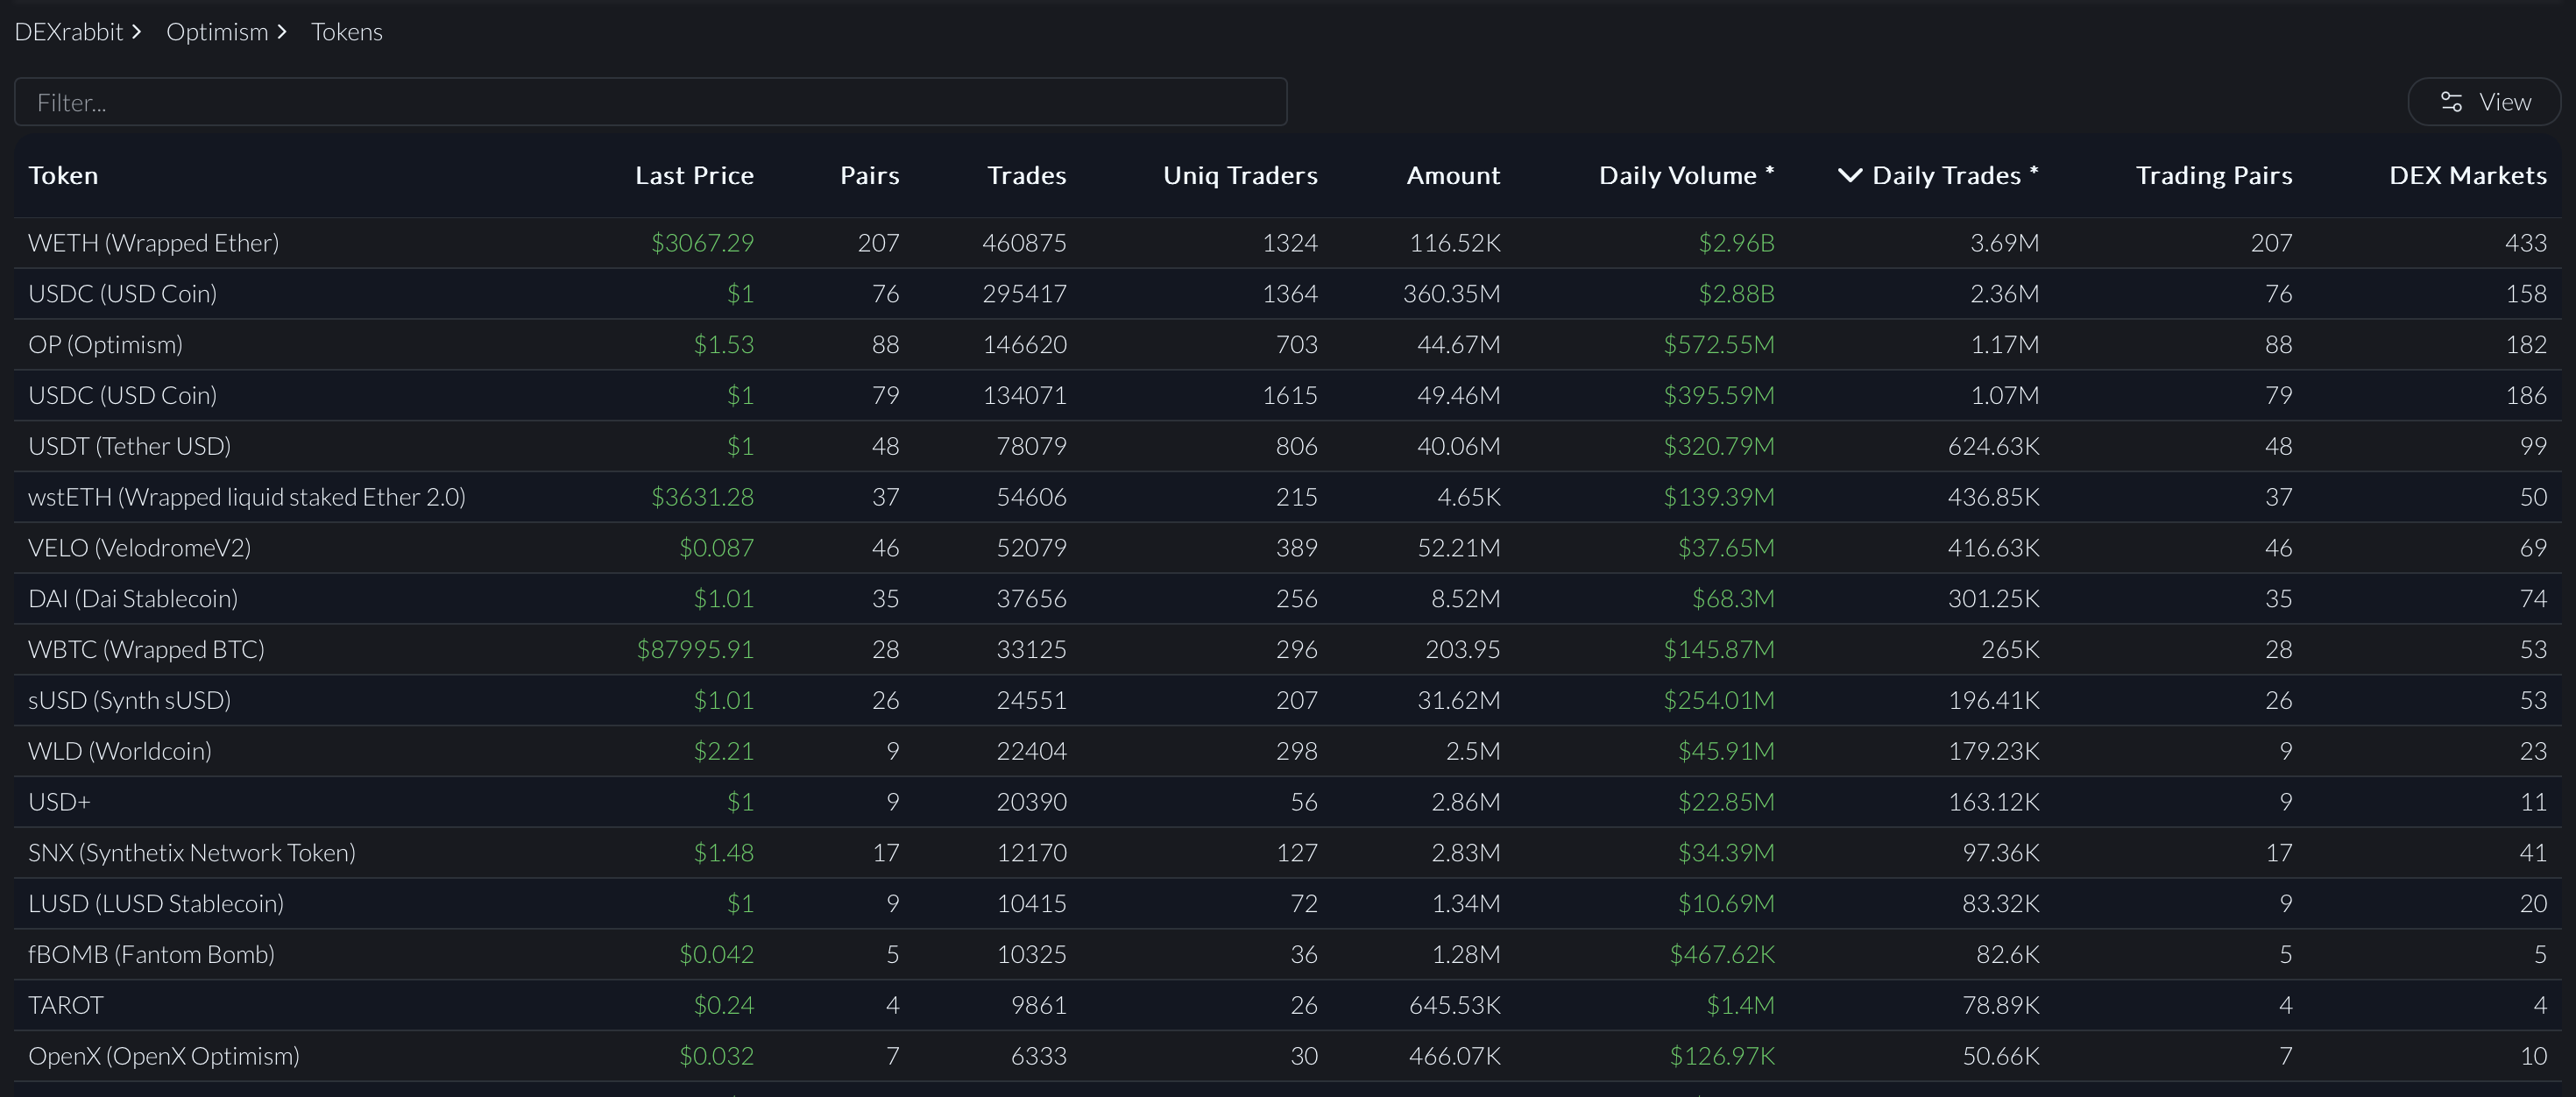Click the View settings sliders icon
Image resolution: width=2576 pixels, height=1097 pixels.
[2451, 102]
